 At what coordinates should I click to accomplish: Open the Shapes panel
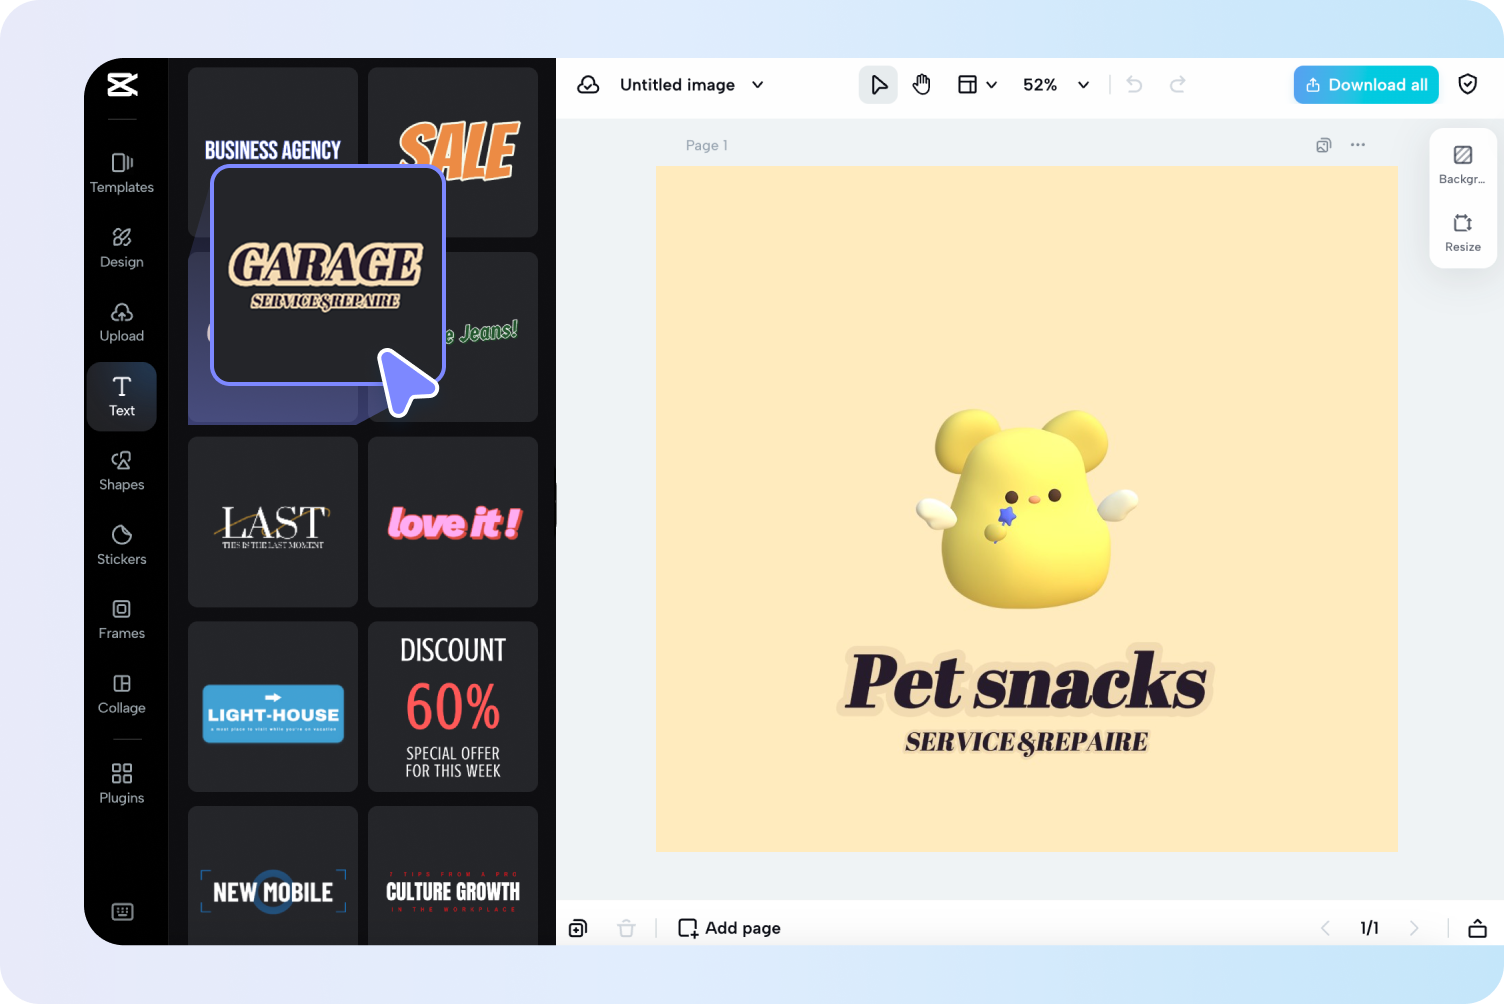[x=122, y=471]
